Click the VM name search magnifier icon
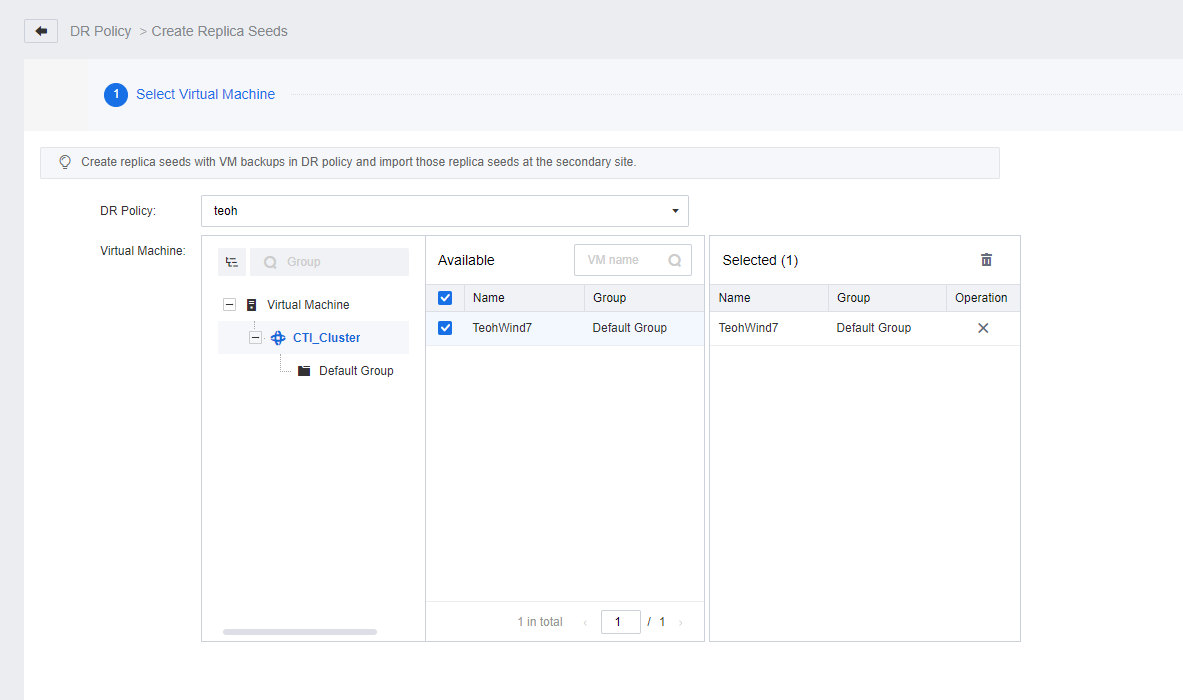This screenshot has width=1183, height=700. (x=675, y=260)
